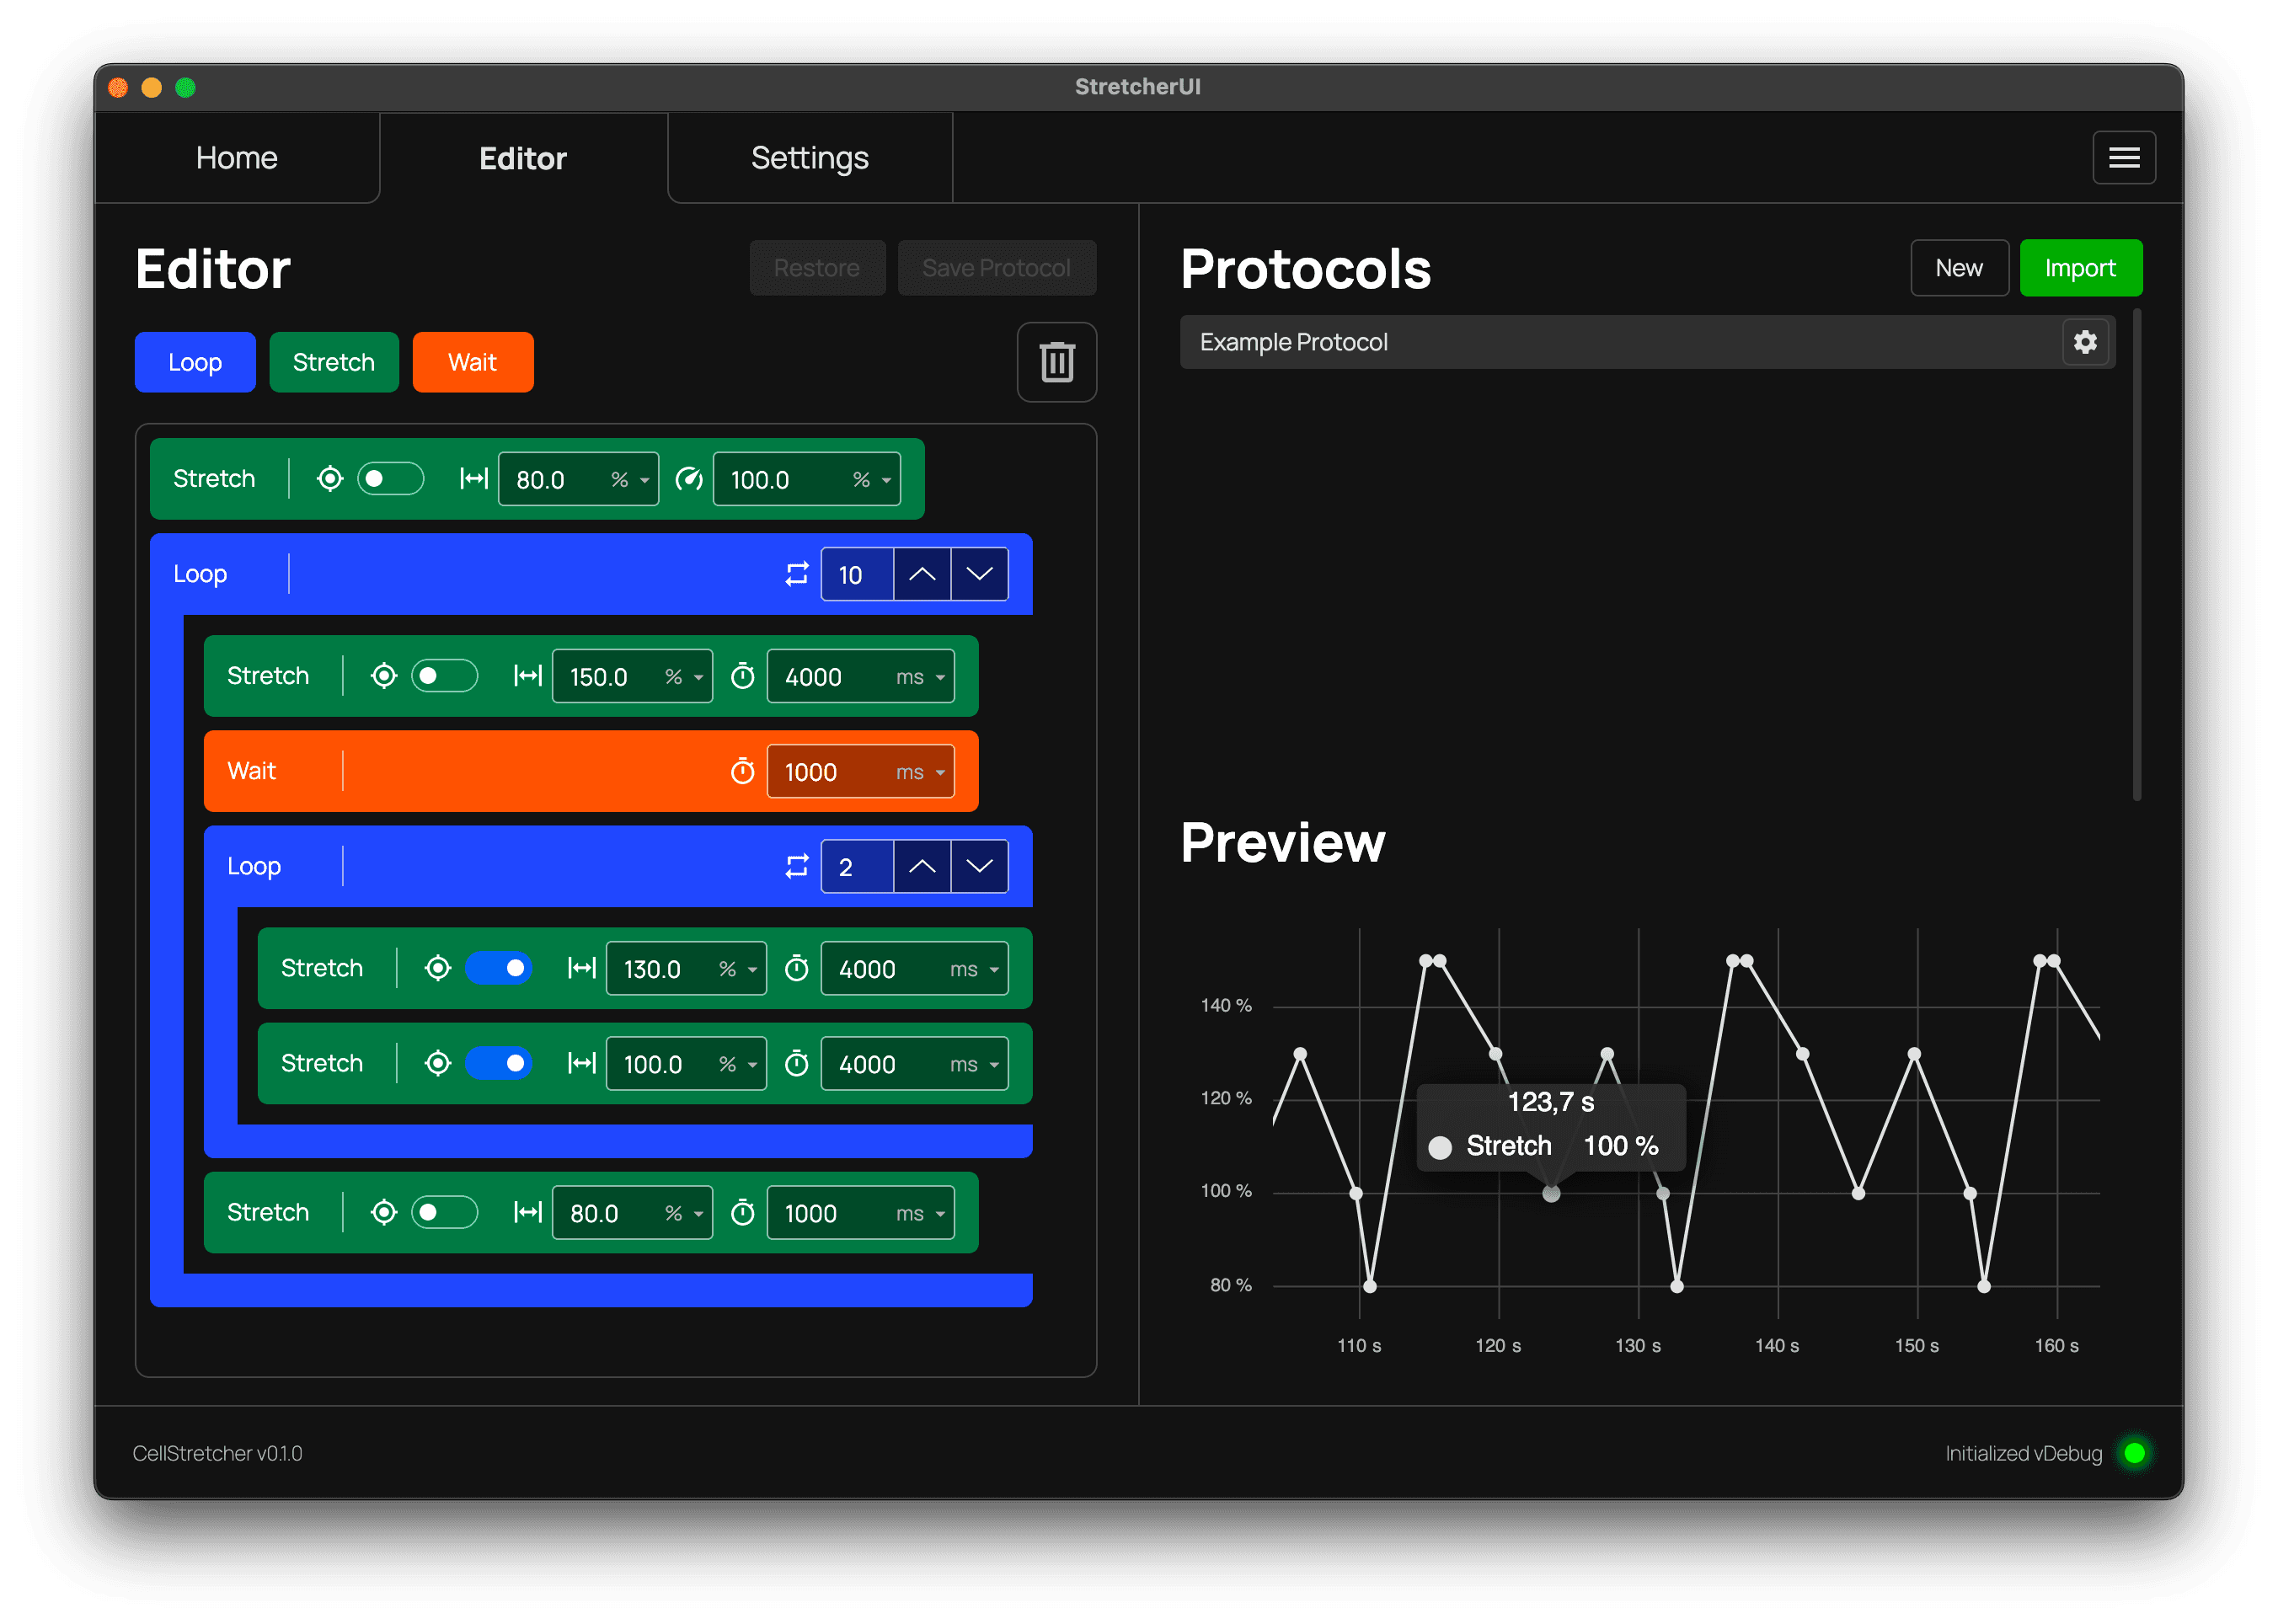2278x1624 pixels.
Task: Disable switch in 100.0% Stretch row
Action: [x=499, y=1063]
